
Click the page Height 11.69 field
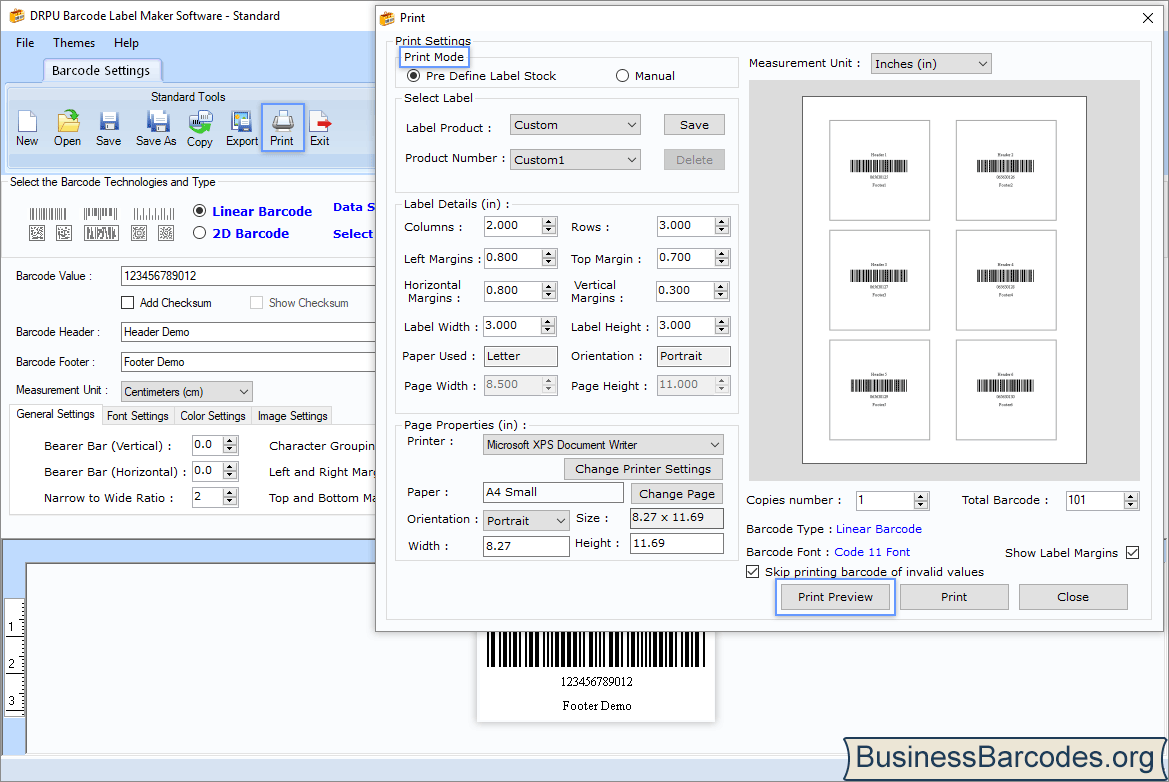677,543
